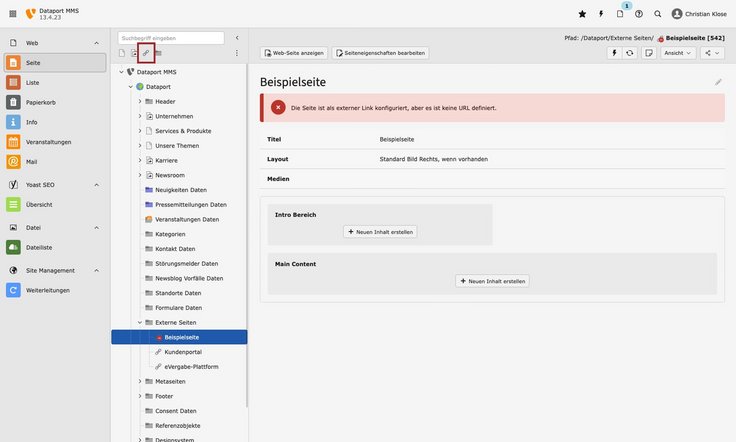Clear cache via top bar lightning icon
736x442 pixels.
click(601, 14)
